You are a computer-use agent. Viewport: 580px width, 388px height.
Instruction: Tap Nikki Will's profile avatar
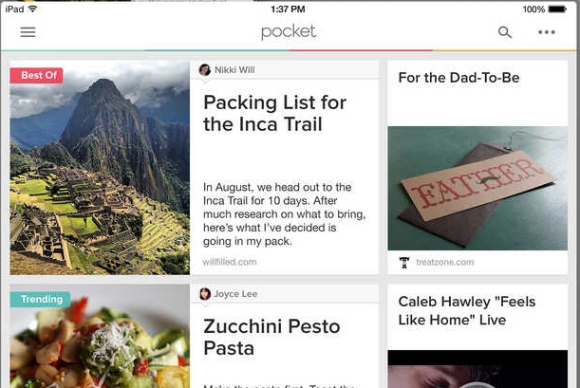click(205, 70)
